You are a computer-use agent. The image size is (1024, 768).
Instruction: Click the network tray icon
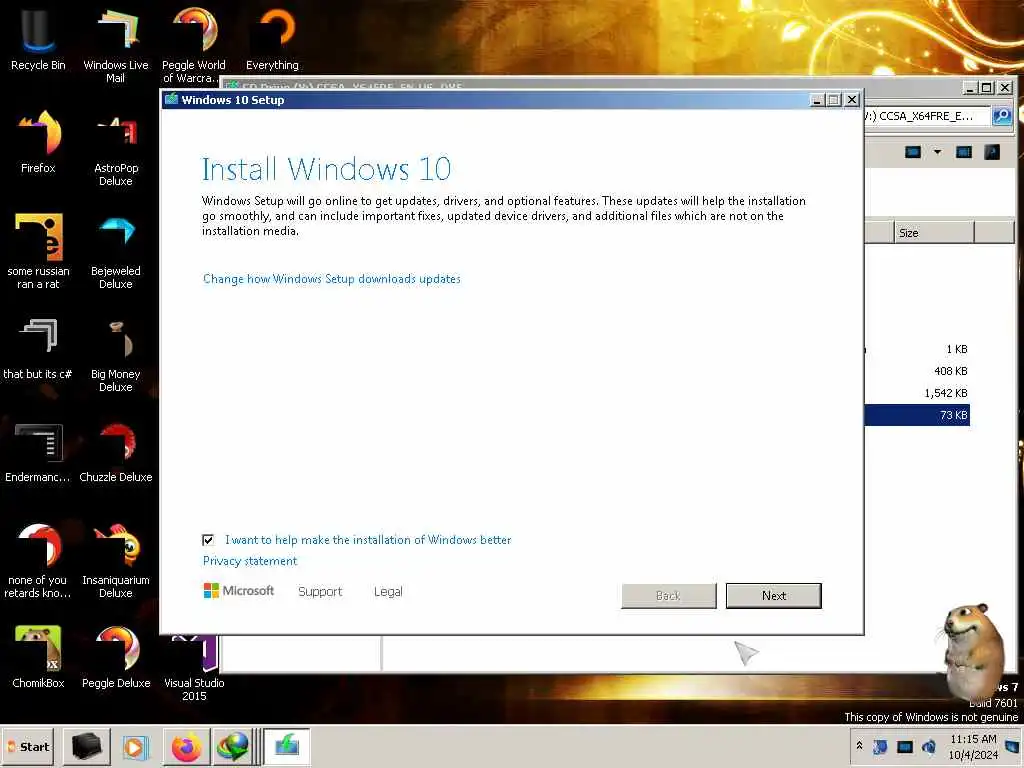point(904,746)
